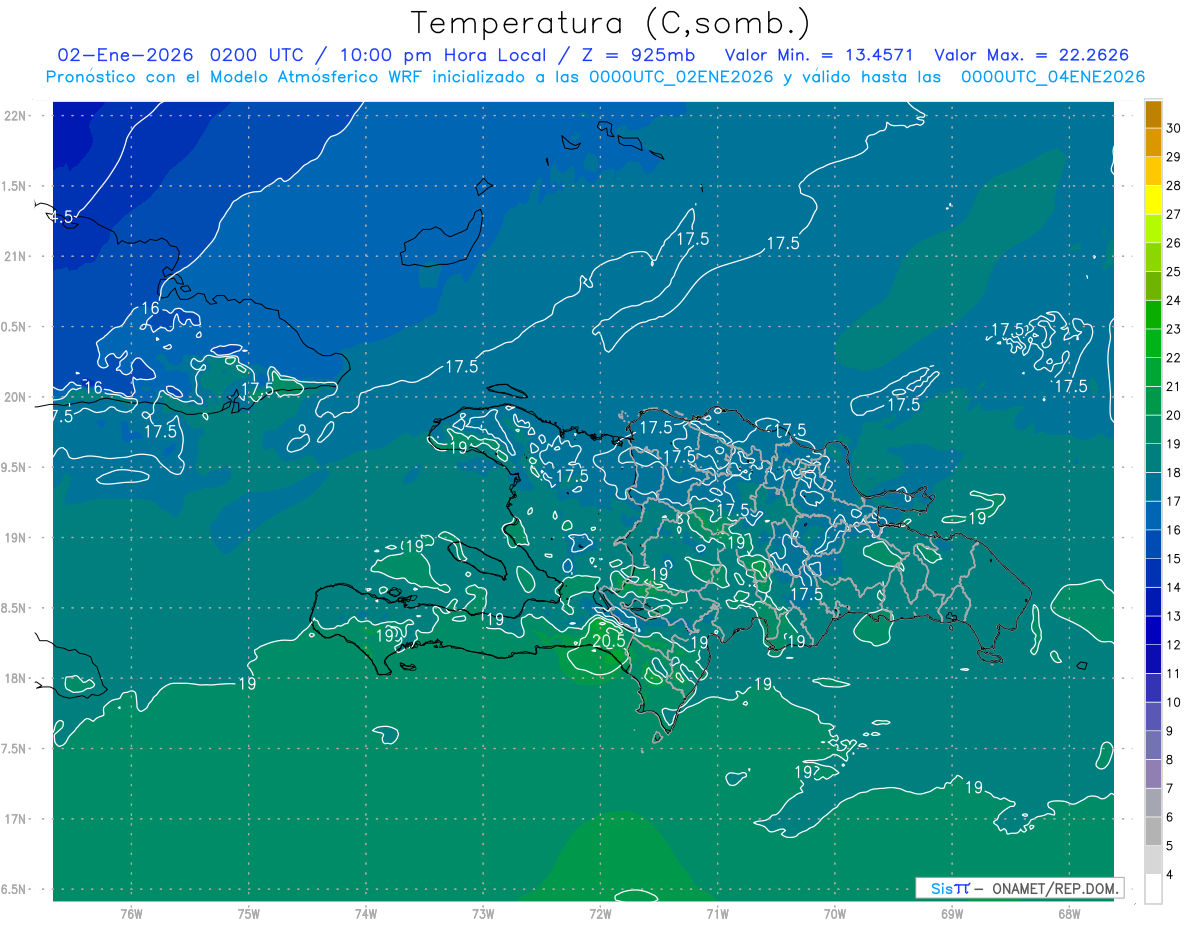Screen dimensions: 1200x927
Task: Click the 'ONAMET/REP.DOM.' credit label
Action: point(1054,888)
